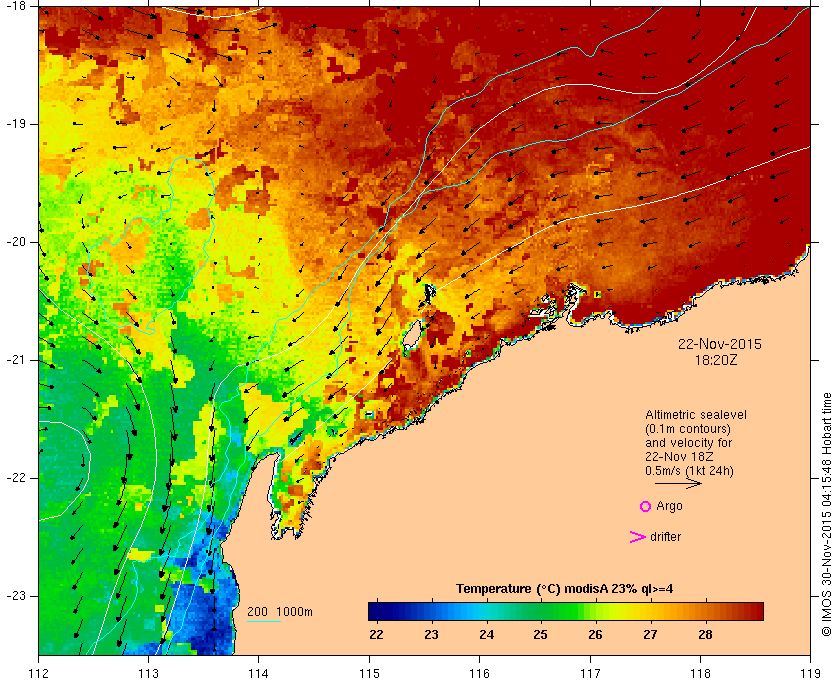The width and height of the screenshot is (840, 680).
Task: Click the longitude axis label 113
Action: 148,673
